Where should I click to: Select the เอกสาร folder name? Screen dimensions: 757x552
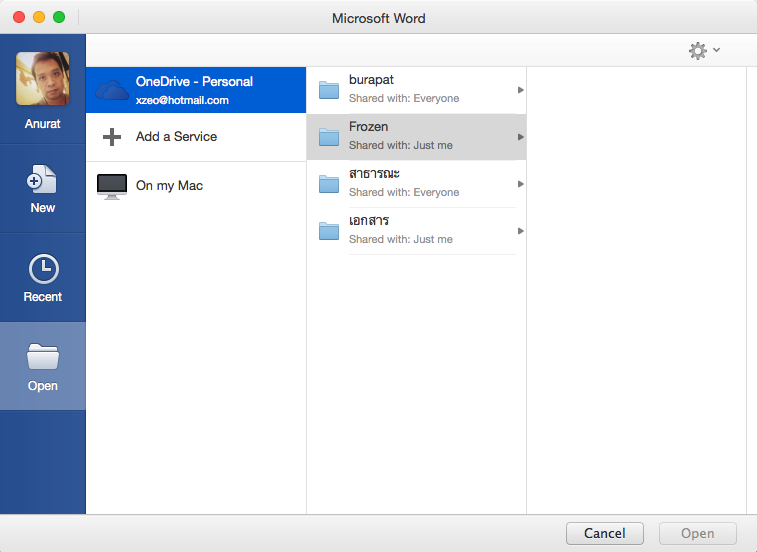(x=369, y=220)
